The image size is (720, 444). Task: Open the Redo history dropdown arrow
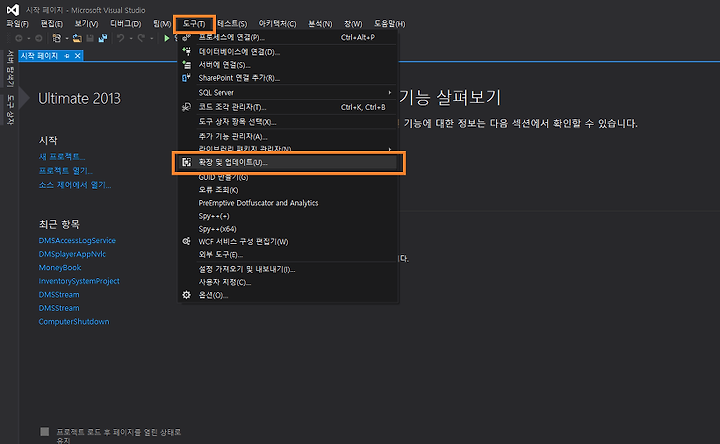pos(152,39)
